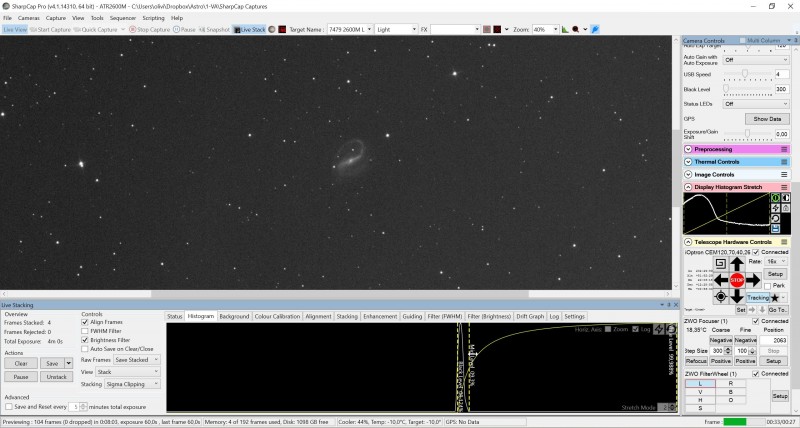This screenshot has width=800, height=428.
Task: Slew the mount up with the up arrow
Action: (x=737, y=264)
